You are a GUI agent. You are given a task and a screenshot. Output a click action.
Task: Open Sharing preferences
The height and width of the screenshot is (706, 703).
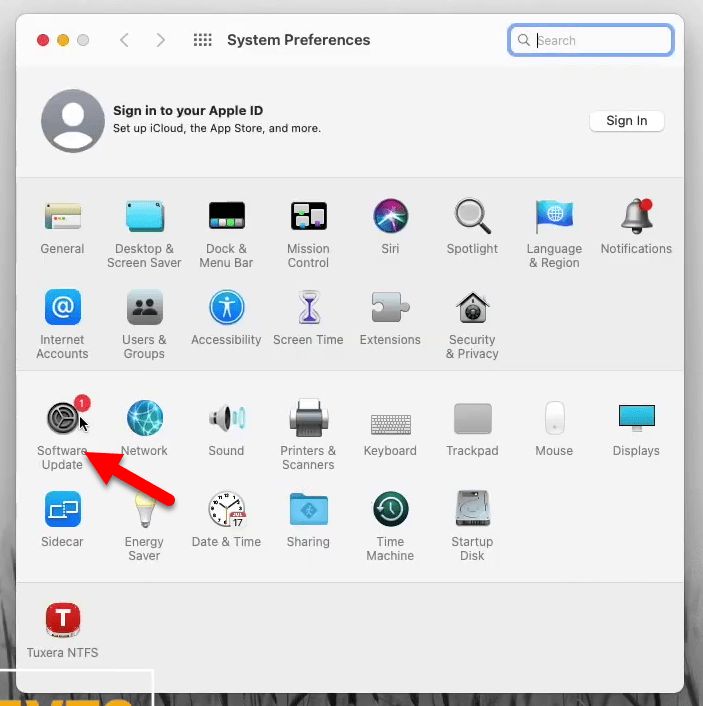pyautogui.click(x=308, y=509)
